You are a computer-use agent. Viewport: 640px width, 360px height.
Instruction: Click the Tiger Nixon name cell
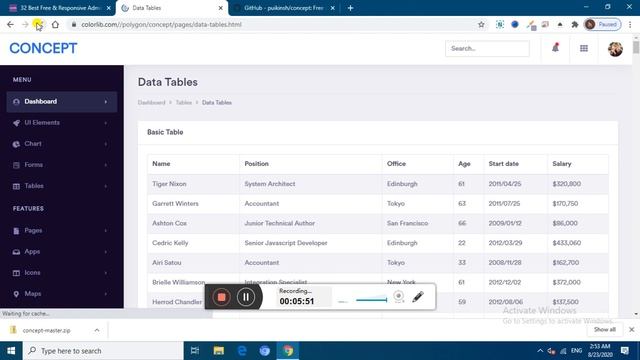(x=193, y=184)
